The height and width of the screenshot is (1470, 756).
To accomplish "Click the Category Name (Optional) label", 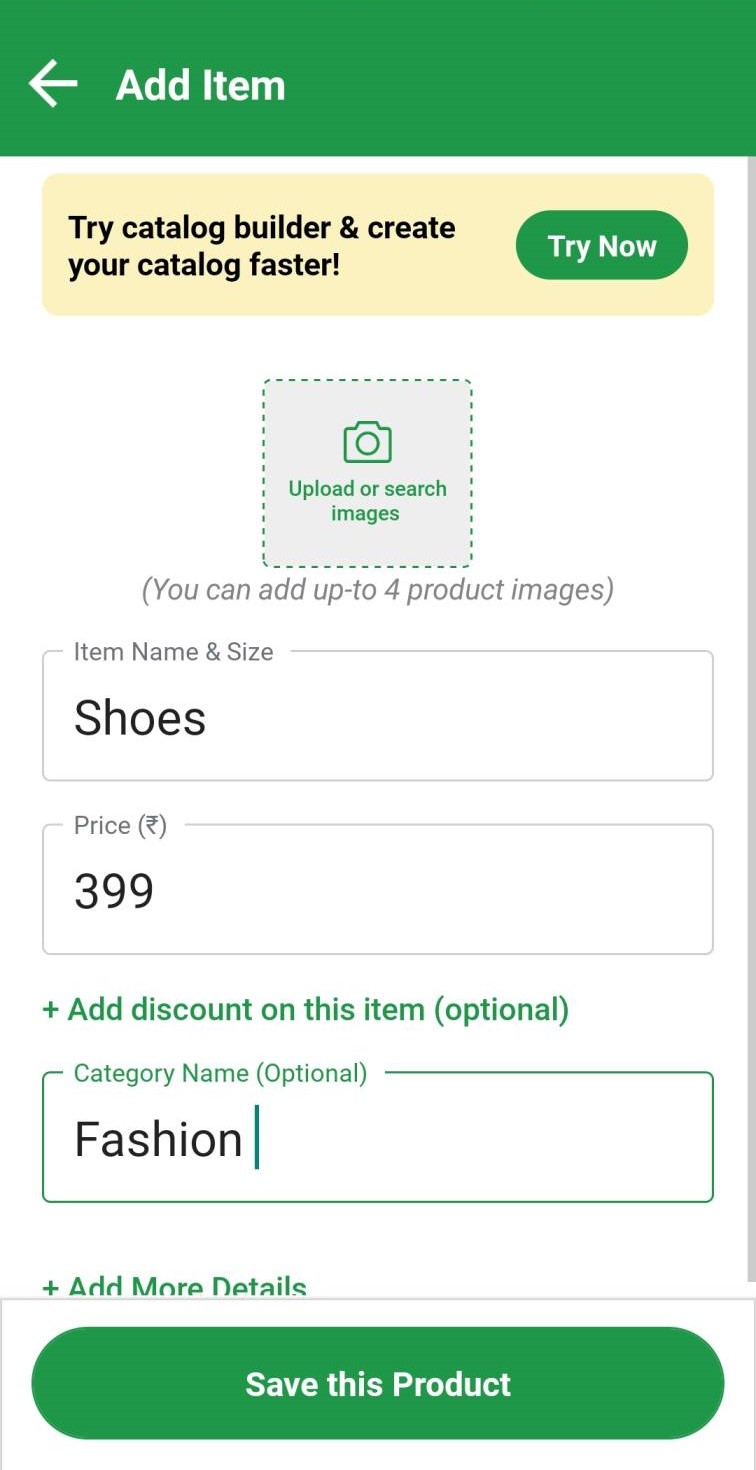I will 220,1074.
